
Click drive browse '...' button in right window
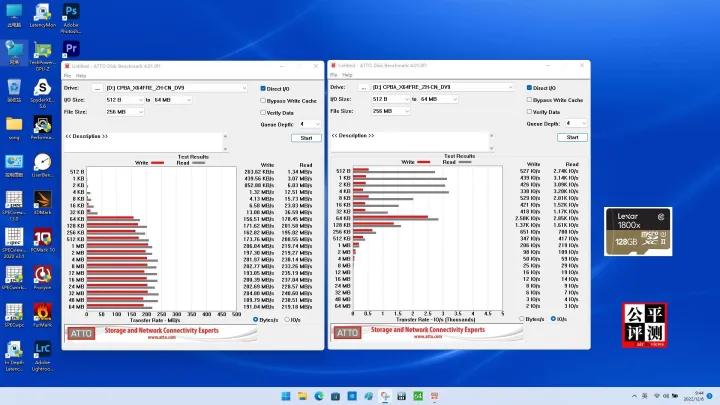(363, 87)
